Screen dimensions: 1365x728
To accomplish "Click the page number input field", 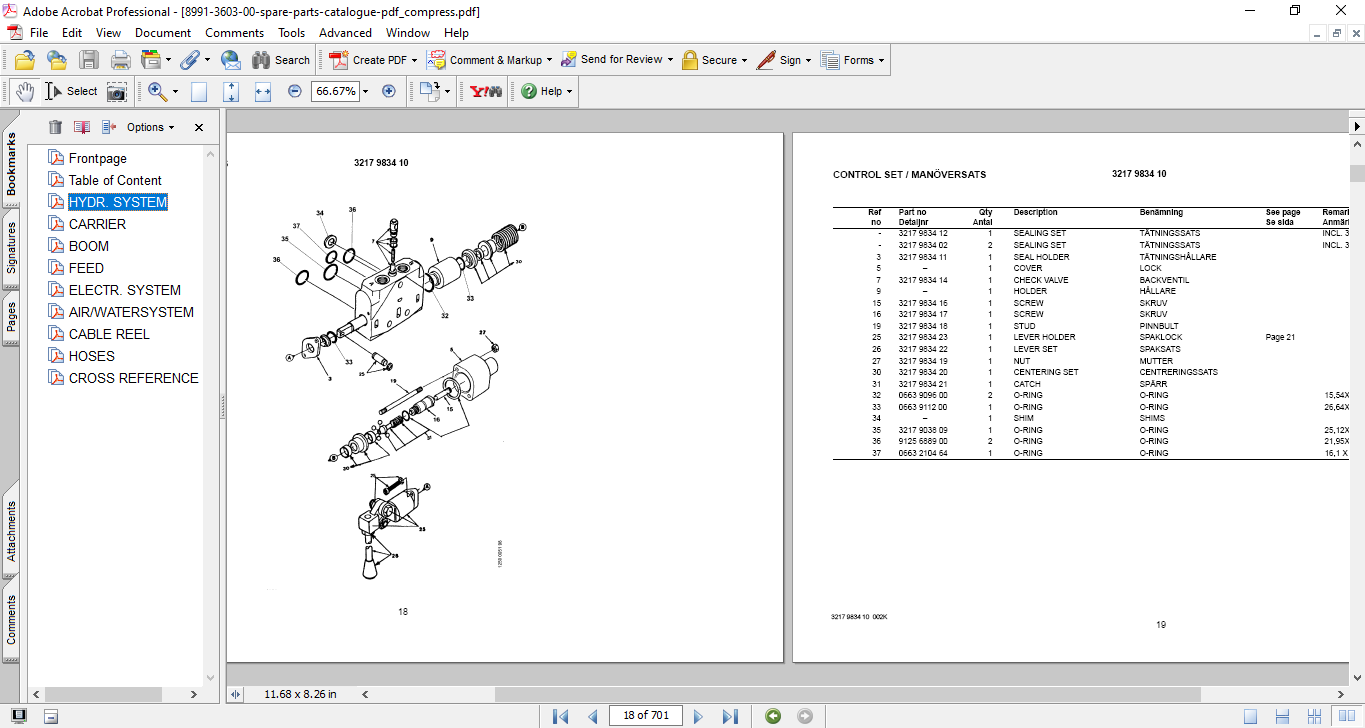I will pos(646,715).
